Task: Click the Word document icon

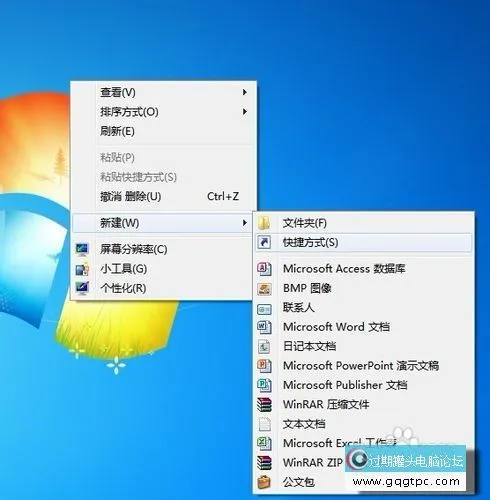Action: click(264, 327)
